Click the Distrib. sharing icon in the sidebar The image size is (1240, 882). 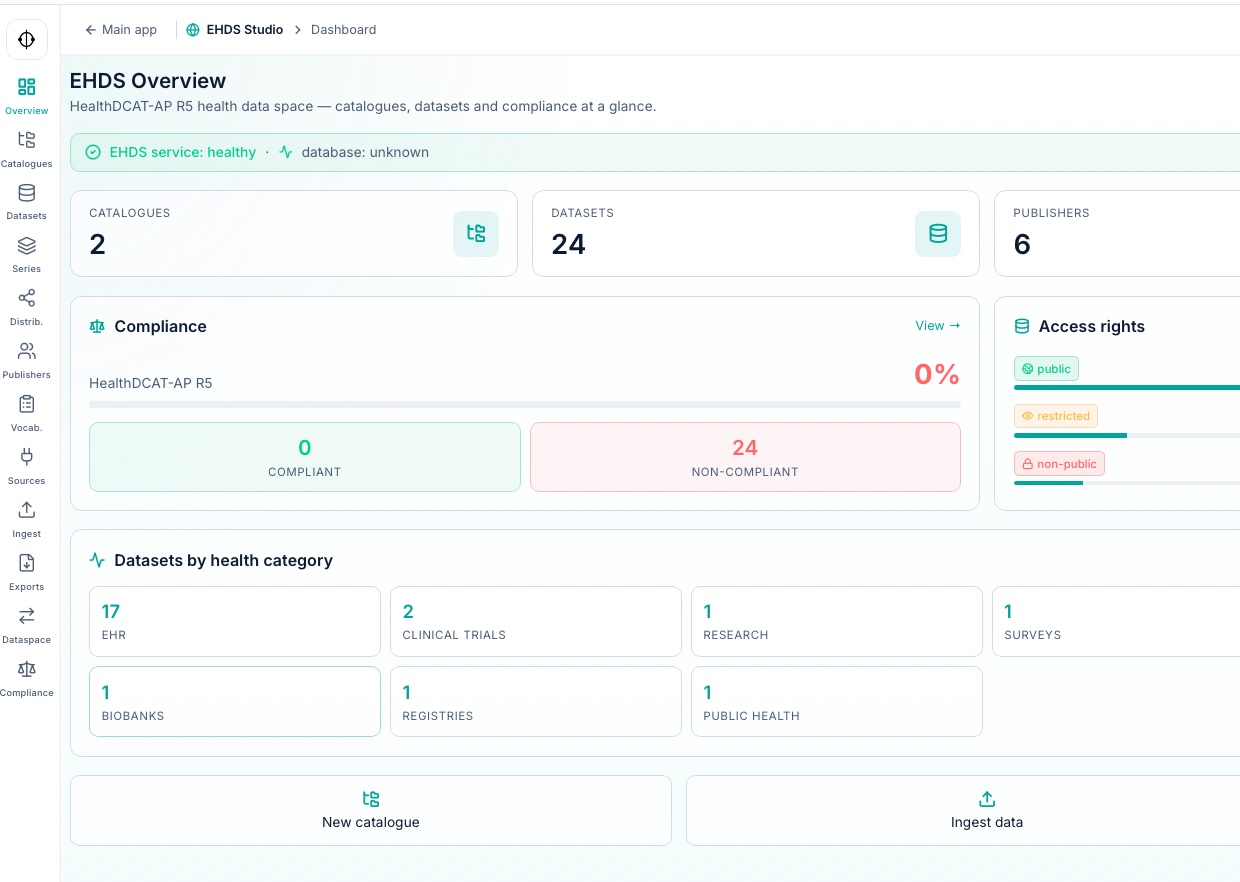[x=26, y=304]
